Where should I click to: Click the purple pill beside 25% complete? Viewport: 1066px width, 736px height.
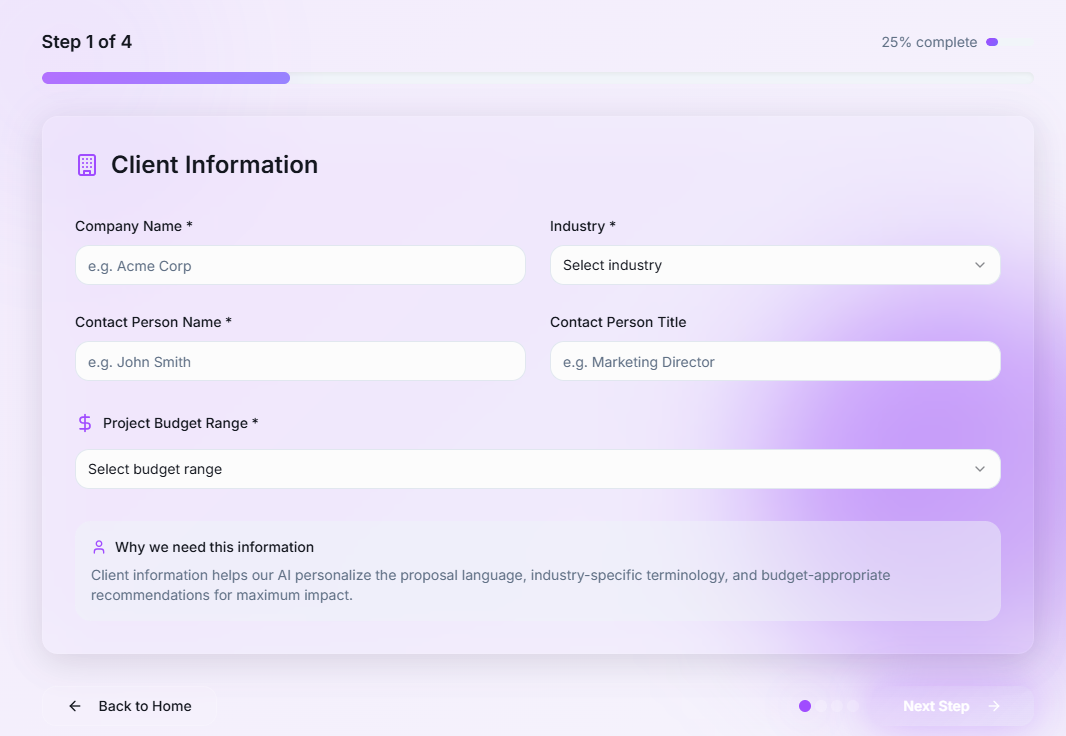coord(992,42)
